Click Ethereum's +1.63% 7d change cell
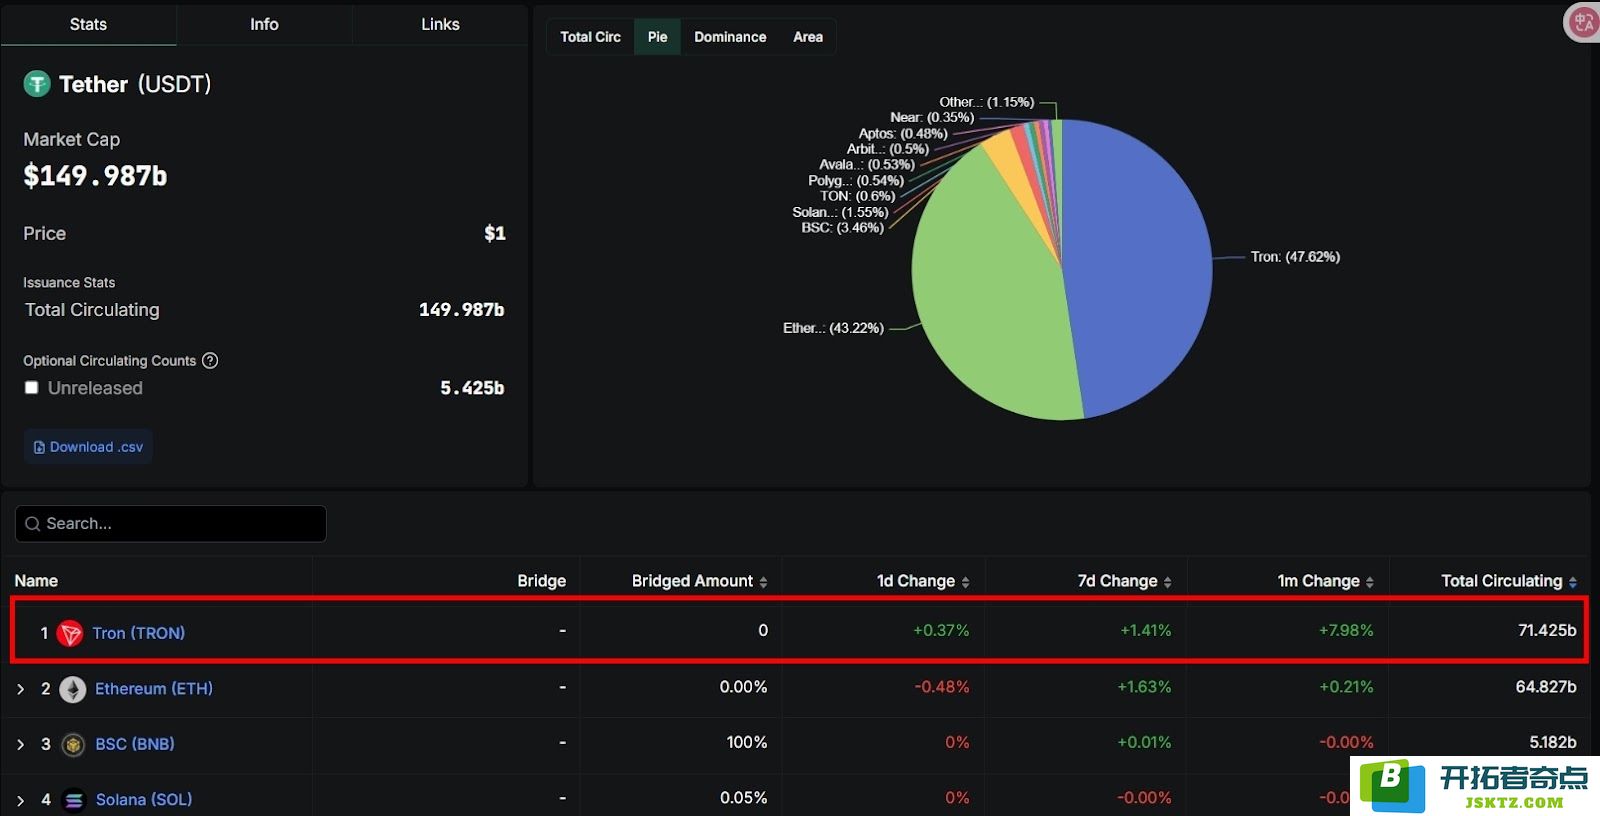The height and width of the screenshot is (816, 1600). (1144, 687)
